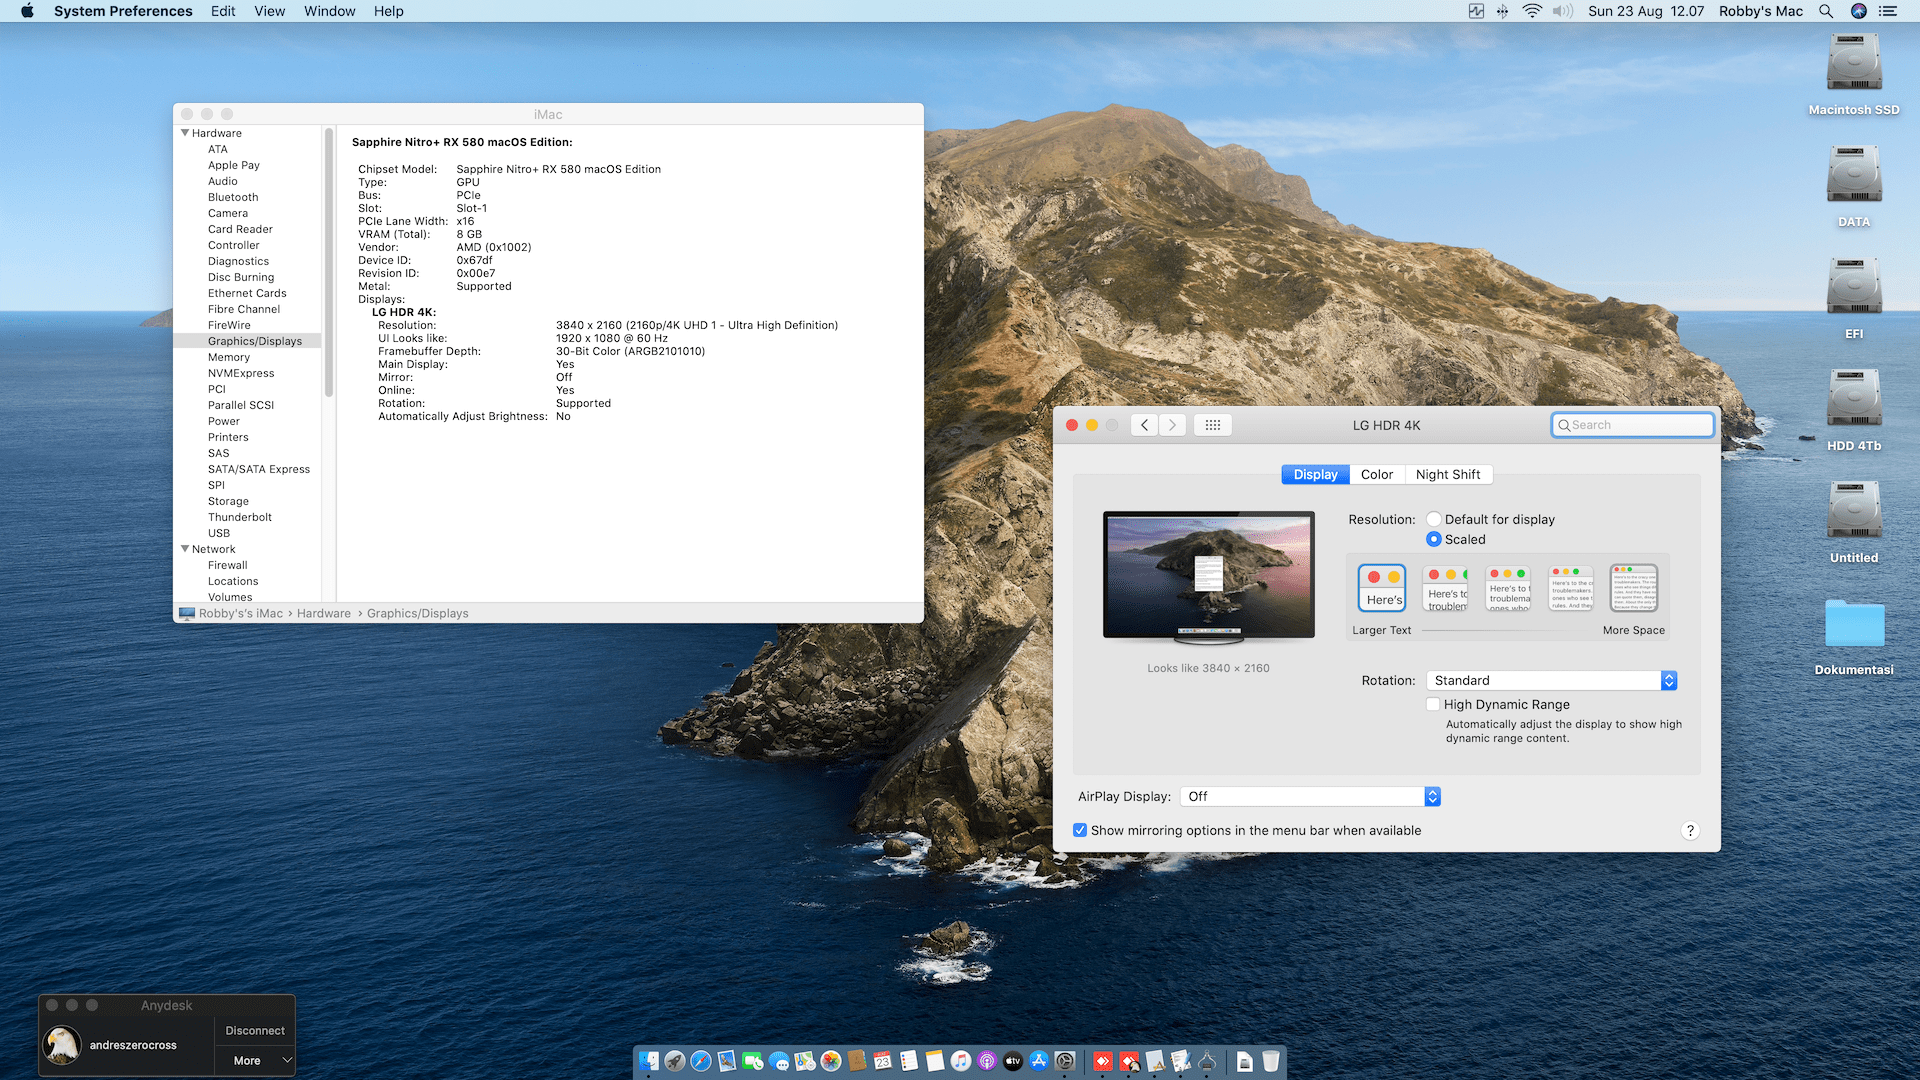This screenshot has height=1080, width=1920.
Task: Collapse the Network section in sidebar
Action: click(185, 549)
